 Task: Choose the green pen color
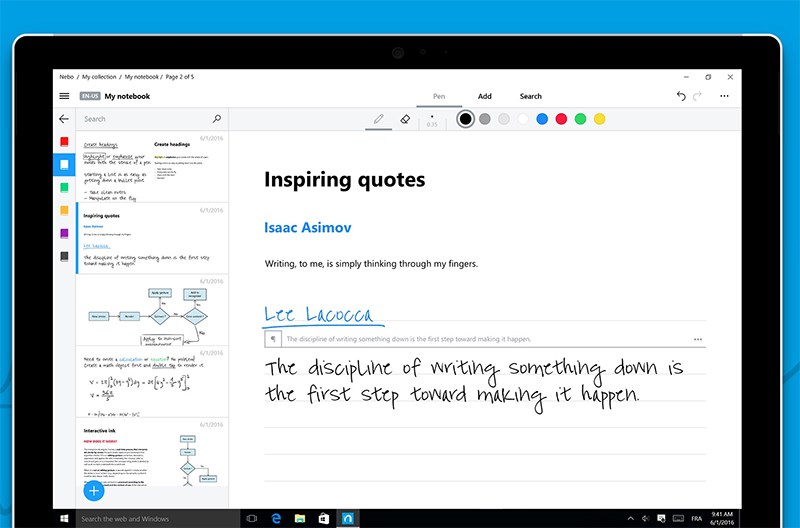click(581, 119)
